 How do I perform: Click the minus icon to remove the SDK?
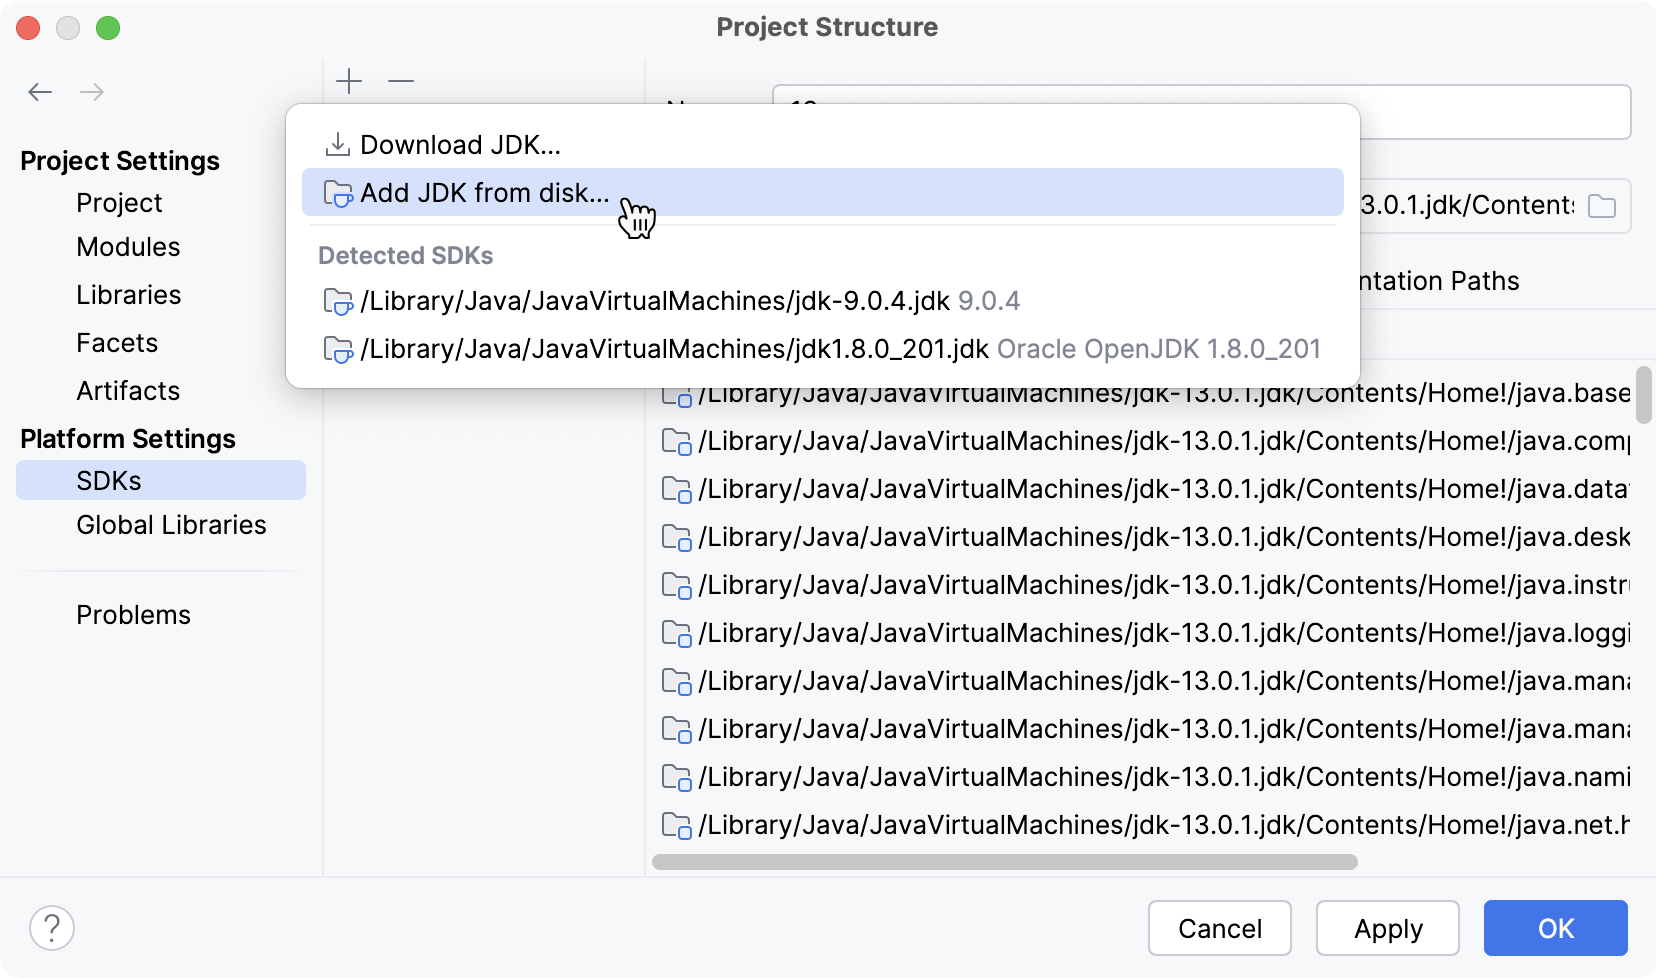(400, 82)
